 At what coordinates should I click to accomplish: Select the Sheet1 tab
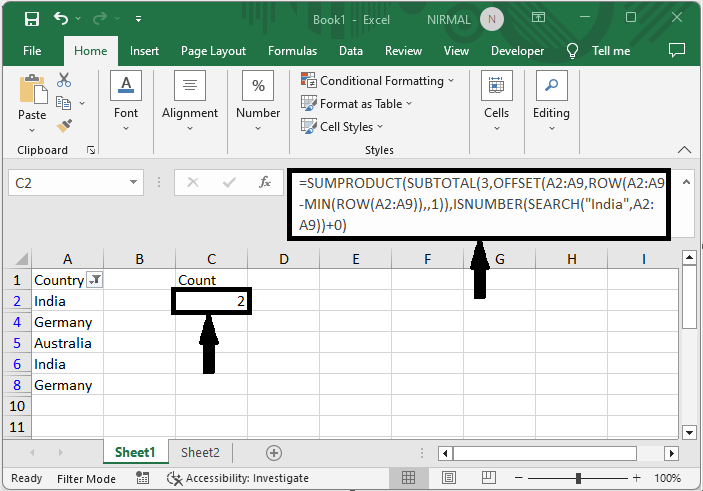point(135,452)
